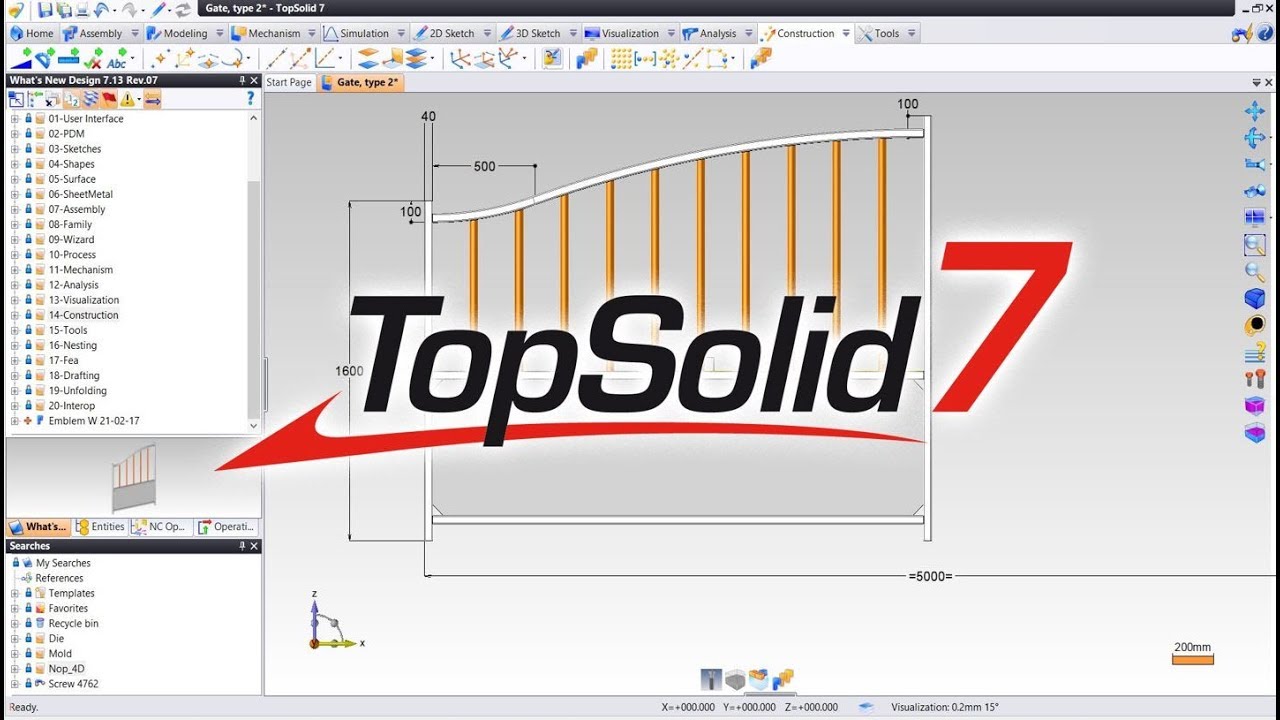Click the pink cube icon in view toolbar

coord(1254,406)
